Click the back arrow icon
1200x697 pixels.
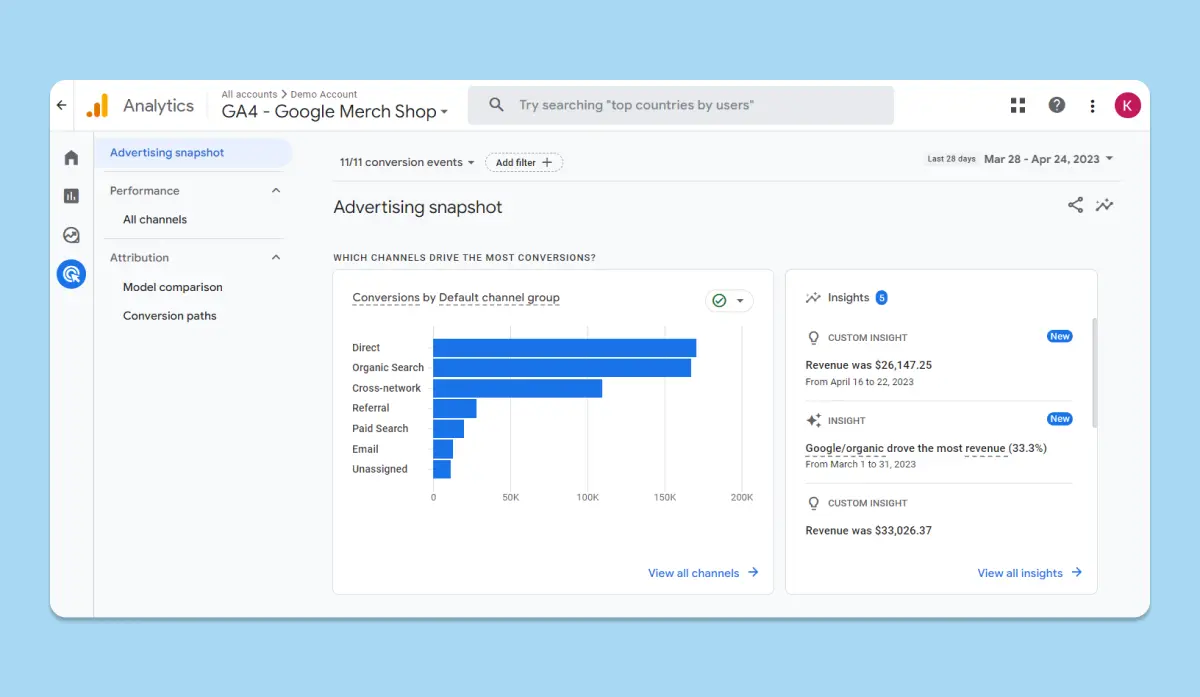click(x=62, y=105)
